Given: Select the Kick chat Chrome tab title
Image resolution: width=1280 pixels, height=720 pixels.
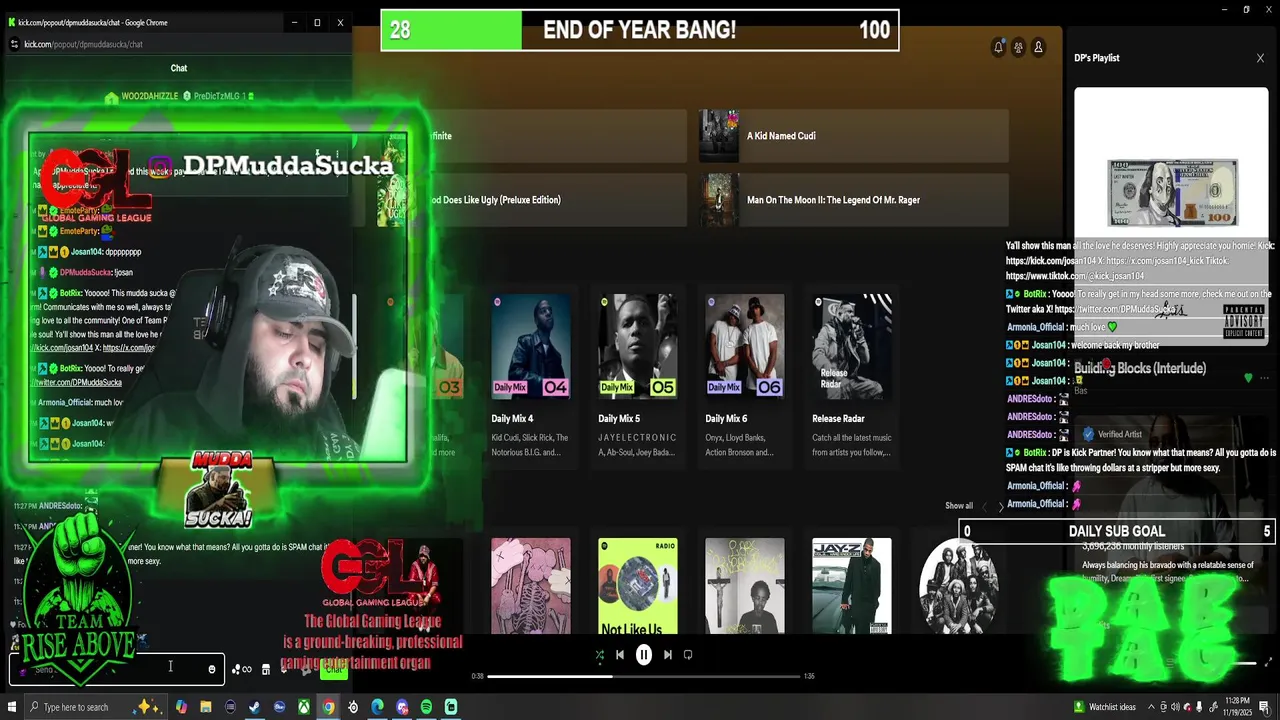Looking at the screenshot, I should [x=94, y=22].
